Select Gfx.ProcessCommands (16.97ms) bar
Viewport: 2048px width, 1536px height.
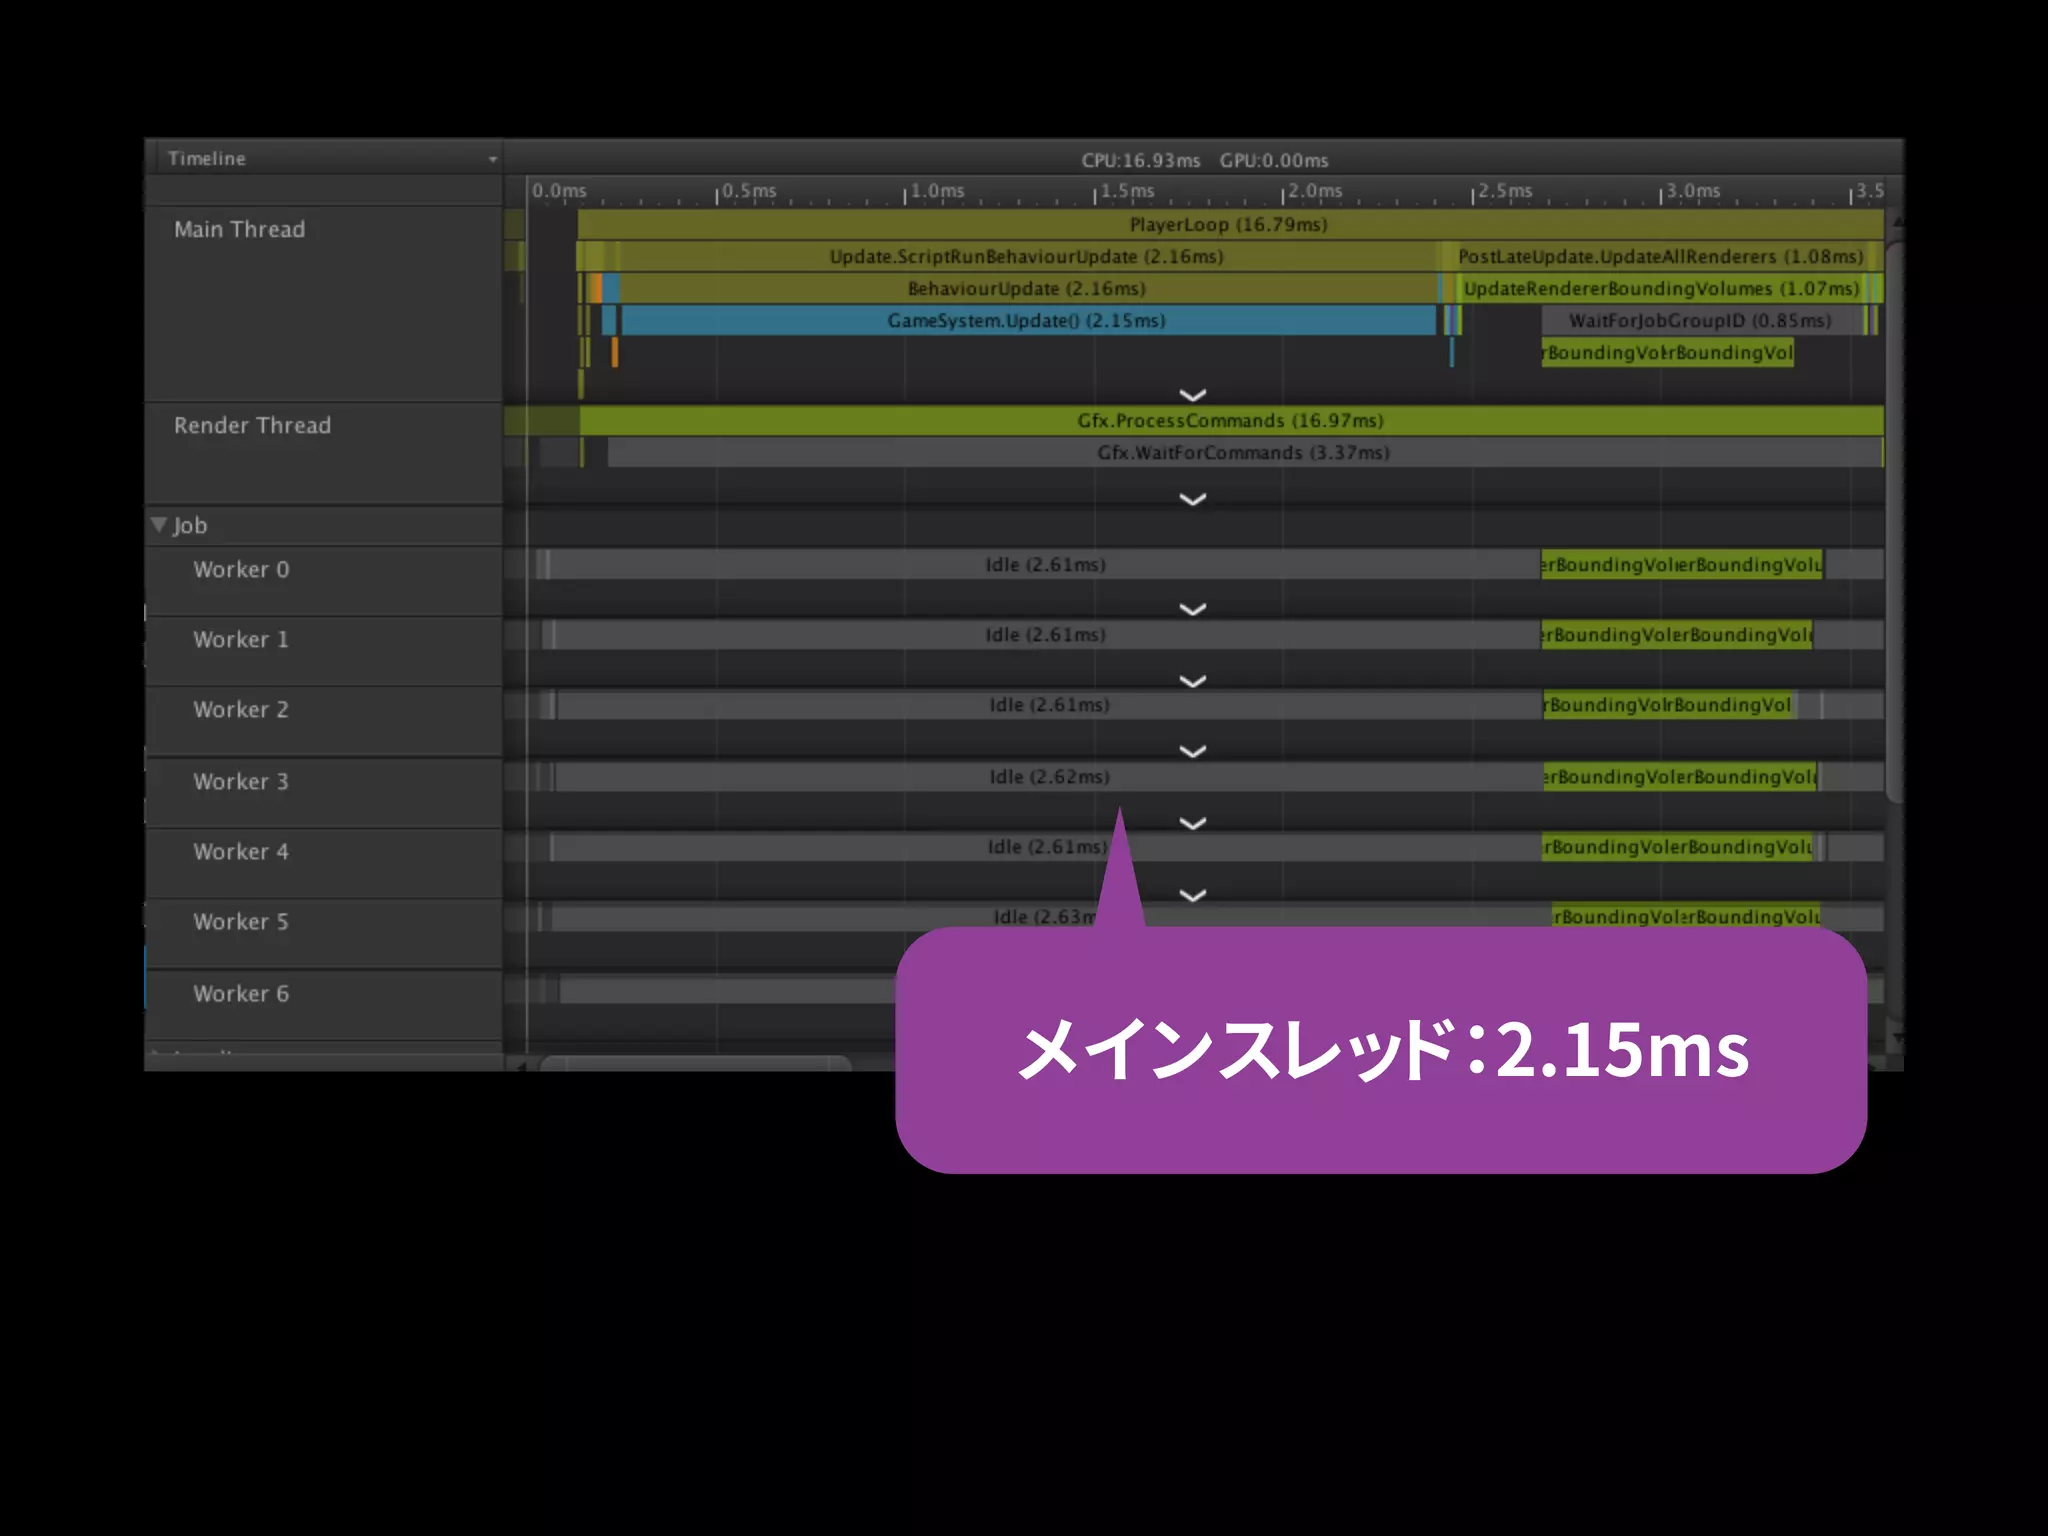[x=1231, y=420]
